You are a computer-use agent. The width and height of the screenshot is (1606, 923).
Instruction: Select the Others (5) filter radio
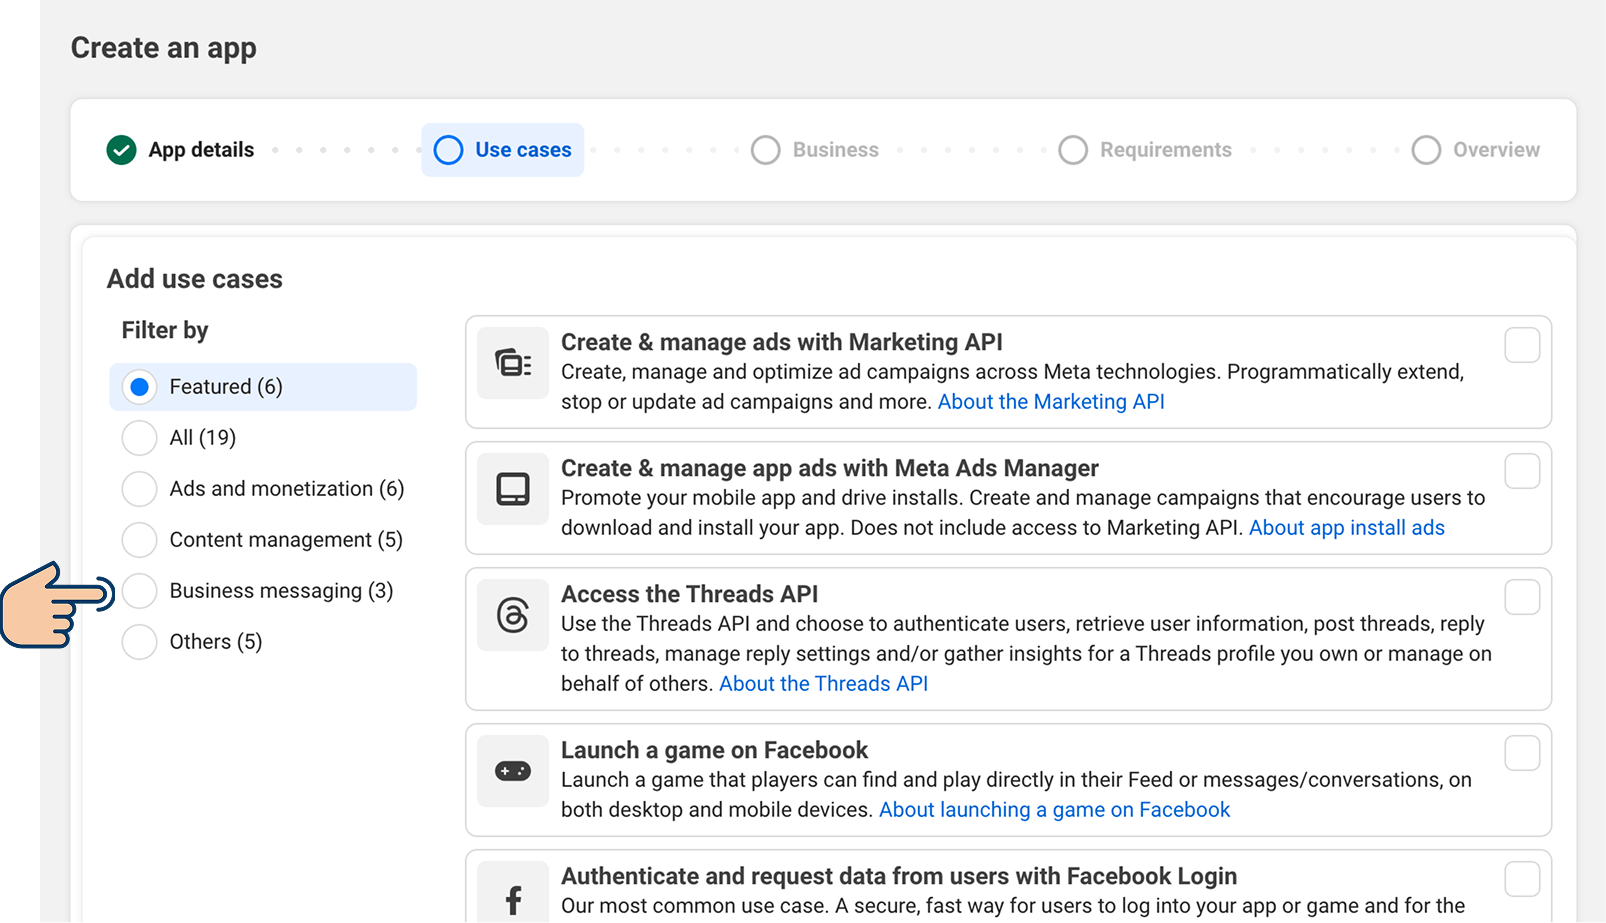(x=139, y=642)
